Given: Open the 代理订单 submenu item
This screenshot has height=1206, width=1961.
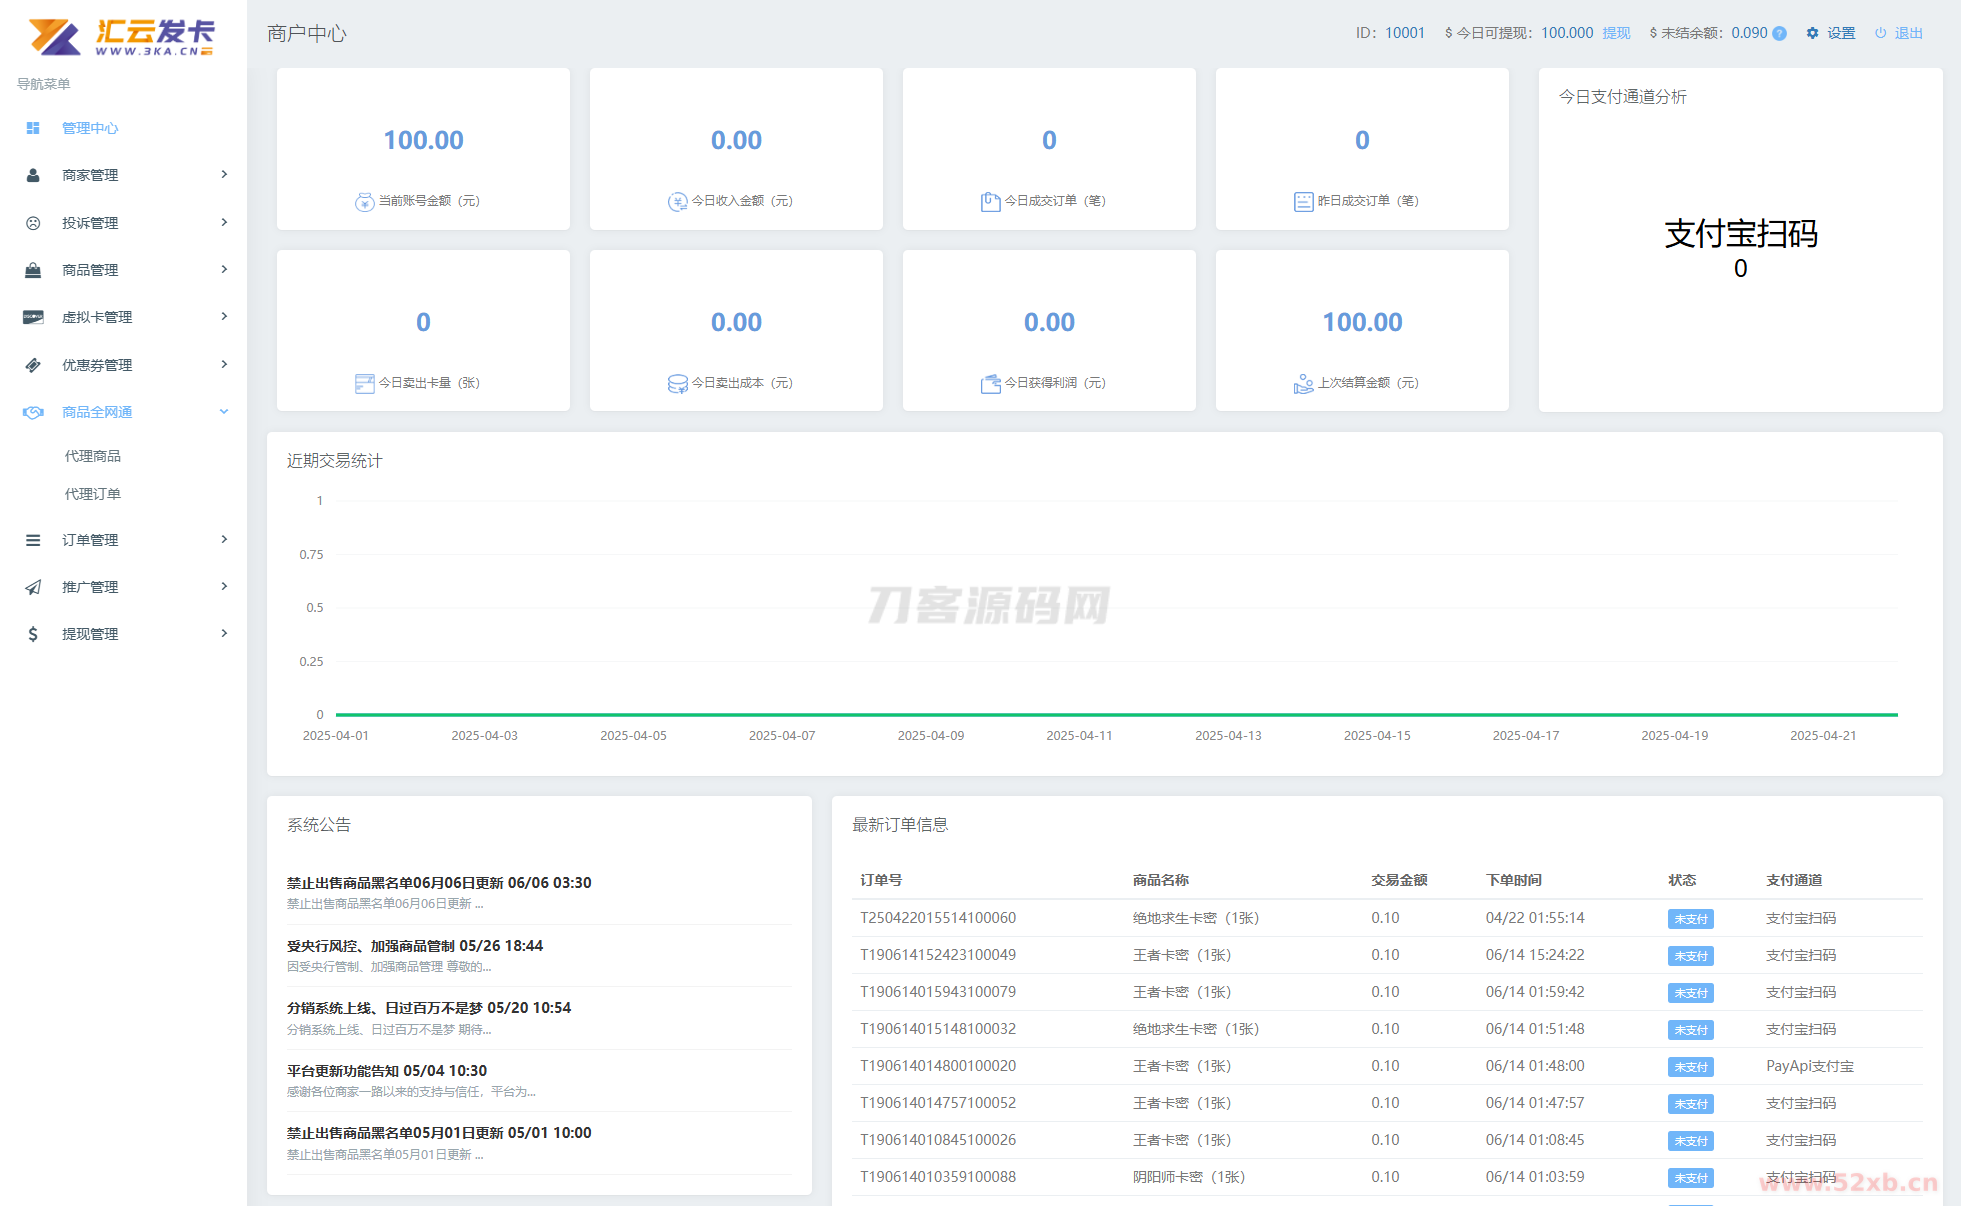Looking at the screenshot, I should click(x=92, y=494).
